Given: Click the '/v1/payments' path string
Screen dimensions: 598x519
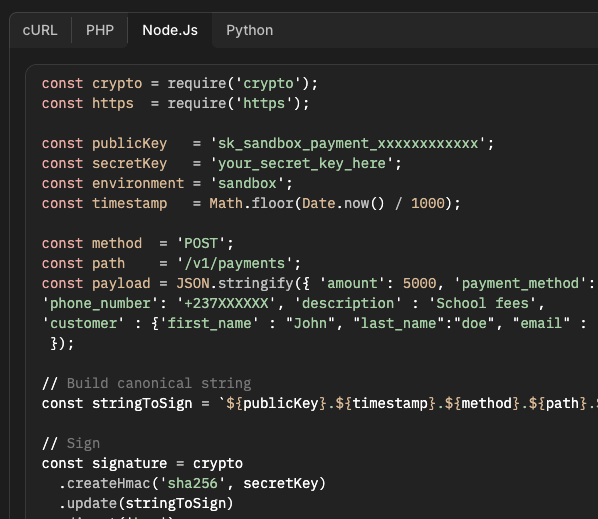Looking at the screenshot, I should (235, 264).
